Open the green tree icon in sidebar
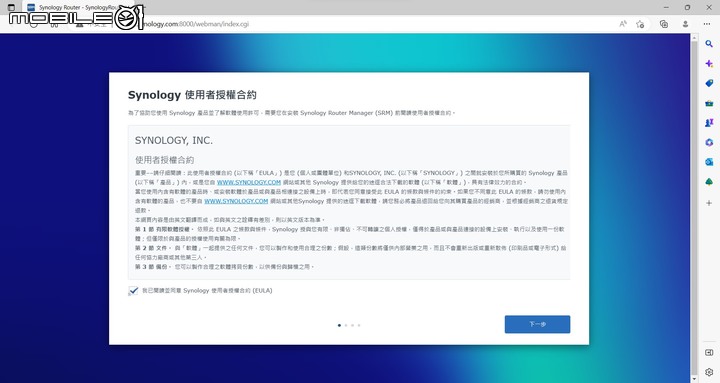The width and height of the screenshot is (720, 383). point(709,182)
